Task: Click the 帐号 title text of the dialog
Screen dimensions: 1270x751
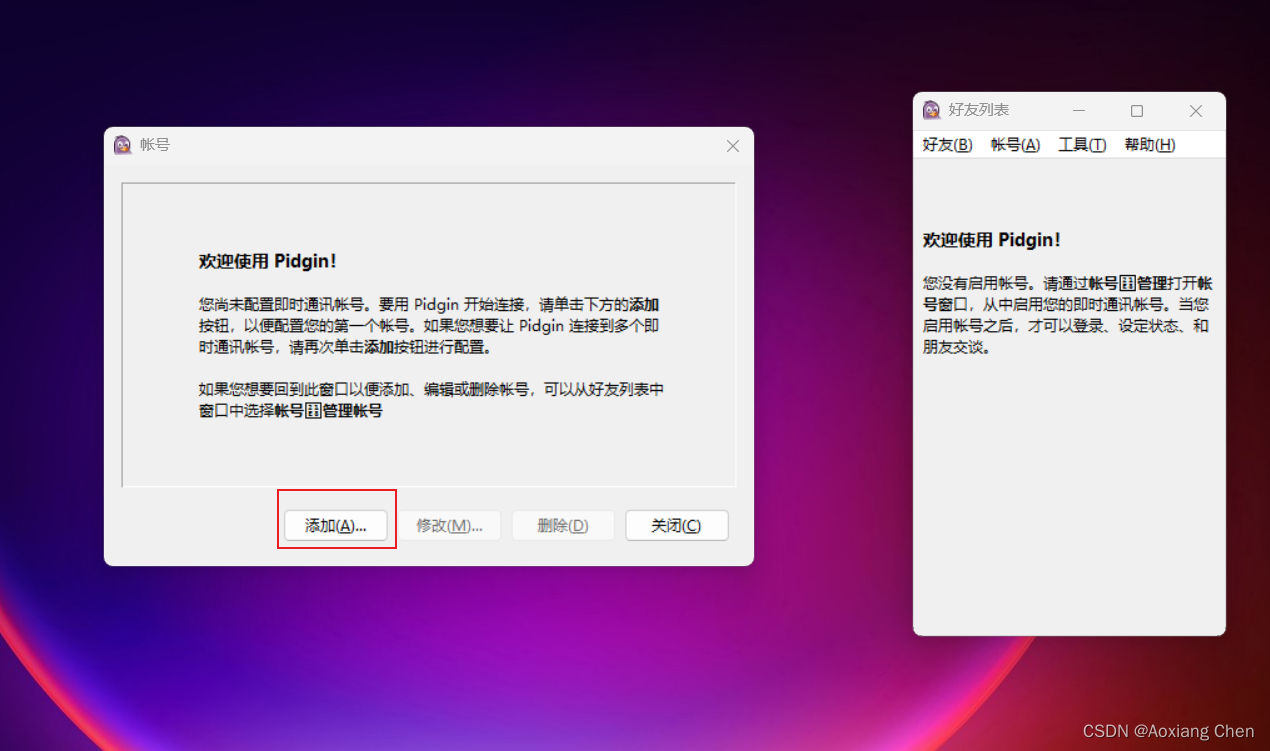Action: [x=155, y=145]
